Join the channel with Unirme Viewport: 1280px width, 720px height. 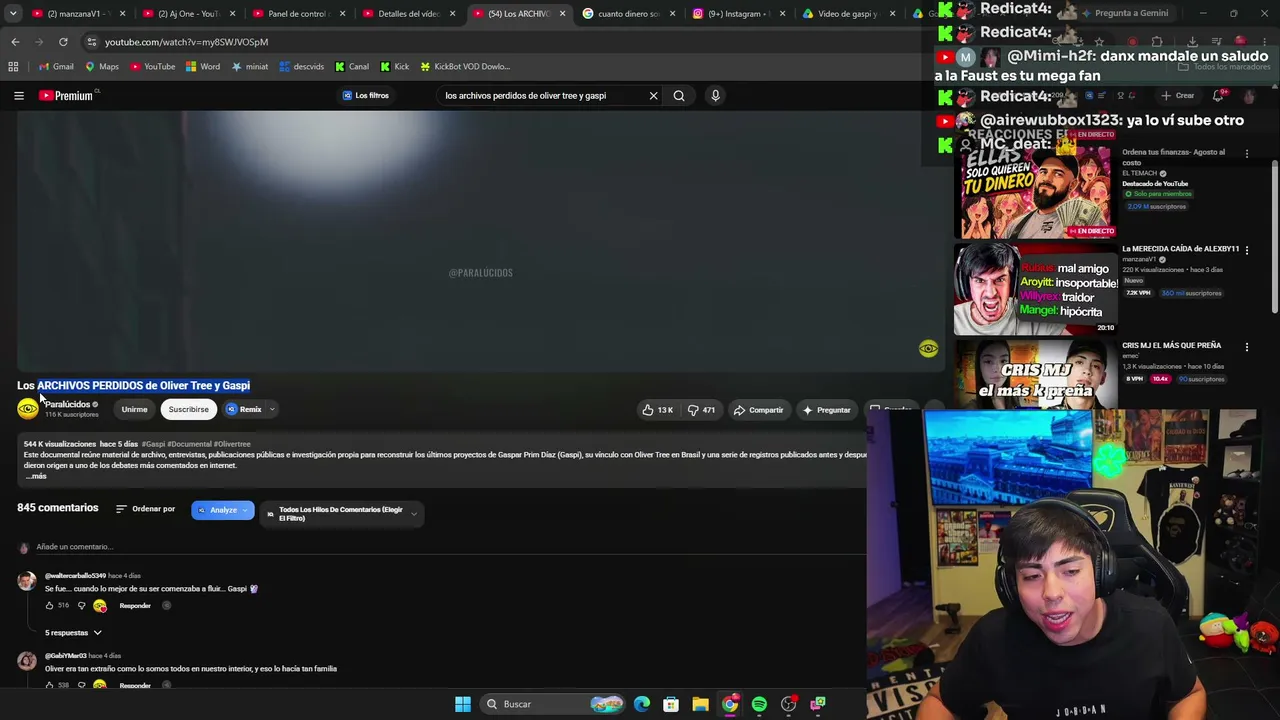click(134, 409)
